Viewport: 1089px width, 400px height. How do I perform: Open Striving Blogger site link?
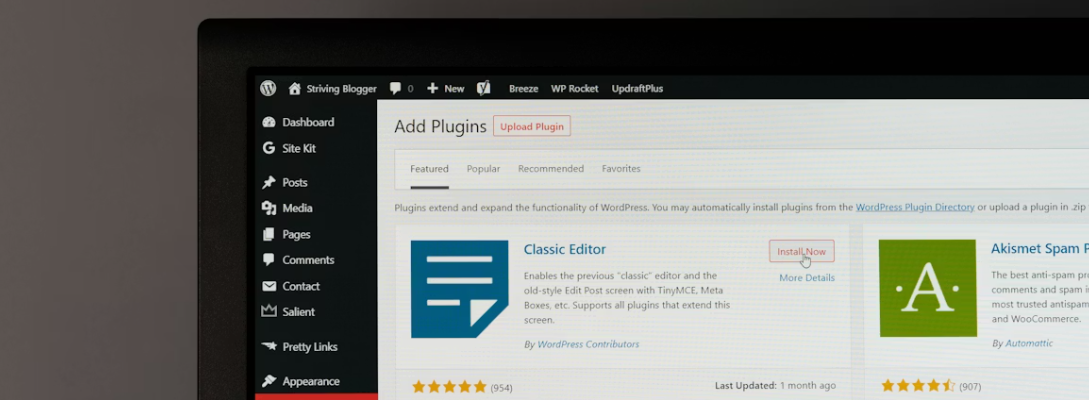coord(342,89)
